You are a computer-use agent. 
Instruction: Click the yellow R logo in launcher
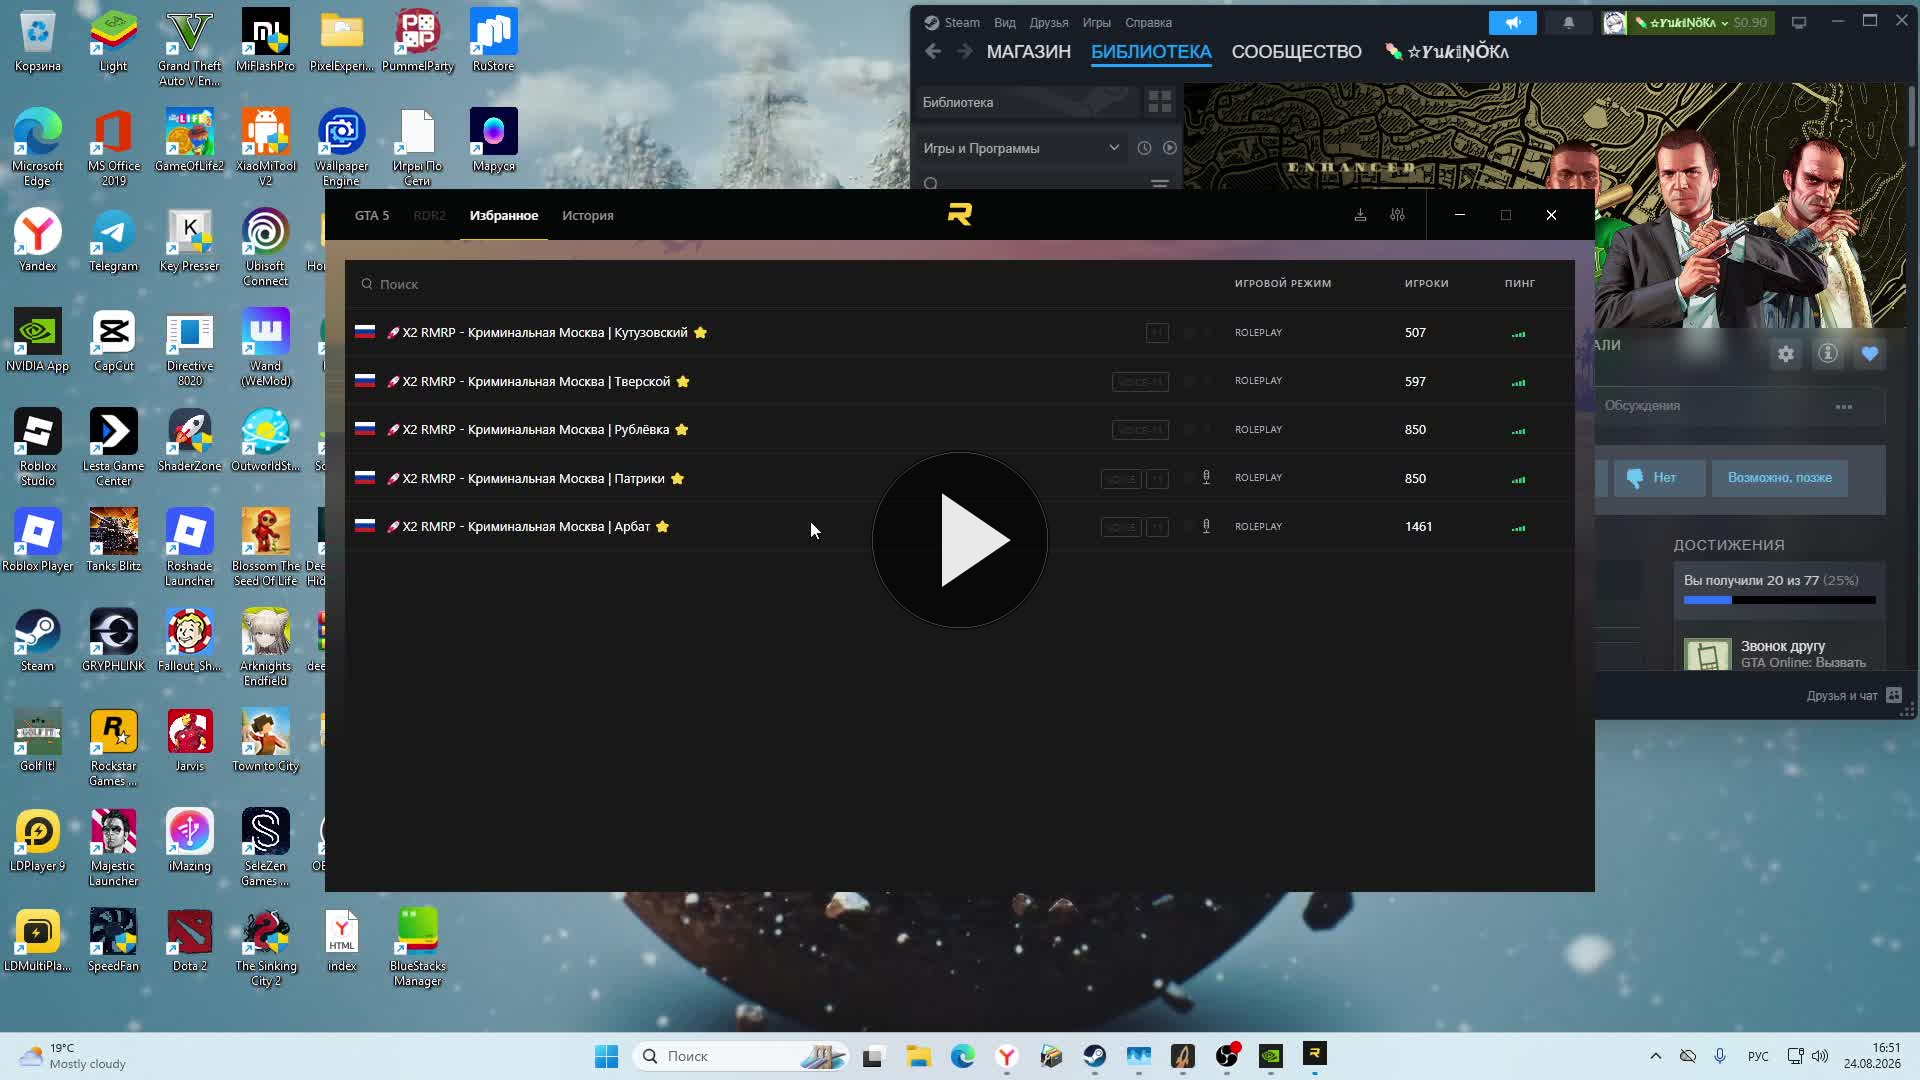point(960,214)
